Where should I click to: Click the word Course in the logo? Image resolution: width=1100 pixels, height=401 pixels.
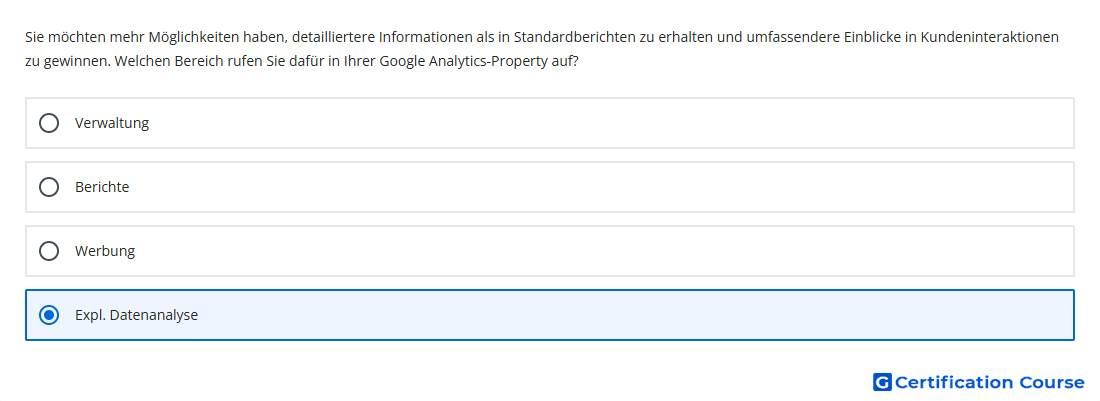click(1051, 382)
